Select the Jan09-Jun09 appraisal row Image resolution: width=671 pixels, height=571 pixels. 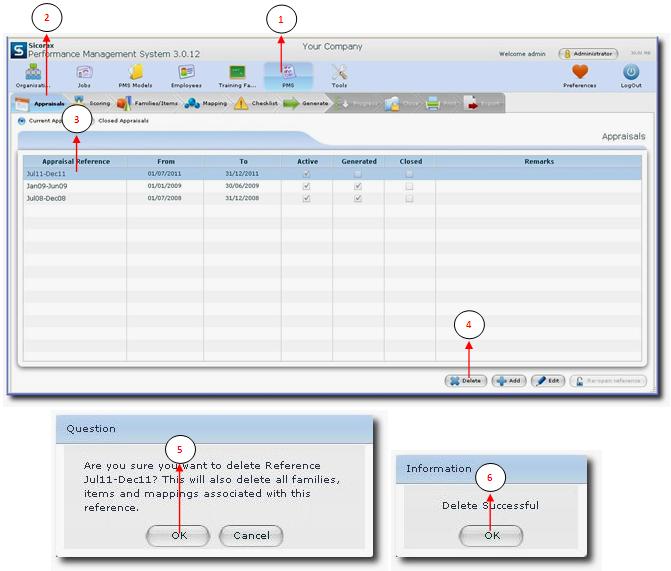(75, 186)
